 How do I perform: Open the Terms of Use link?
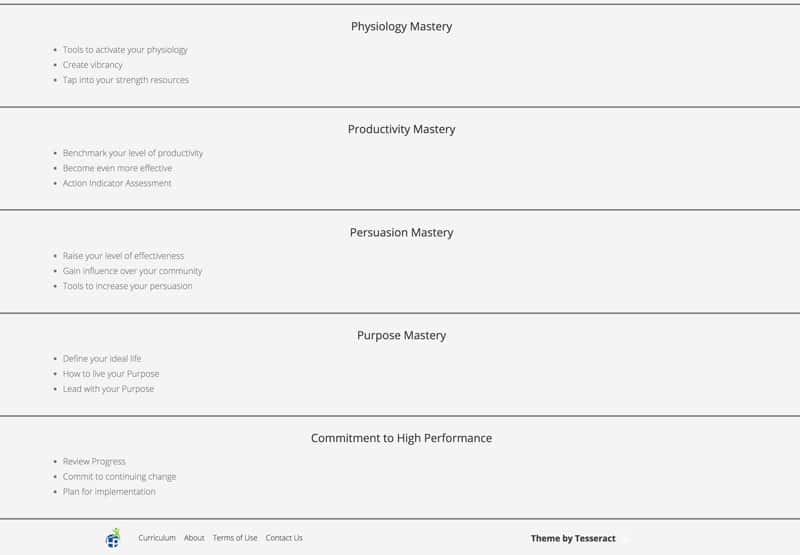coord(235,538)
